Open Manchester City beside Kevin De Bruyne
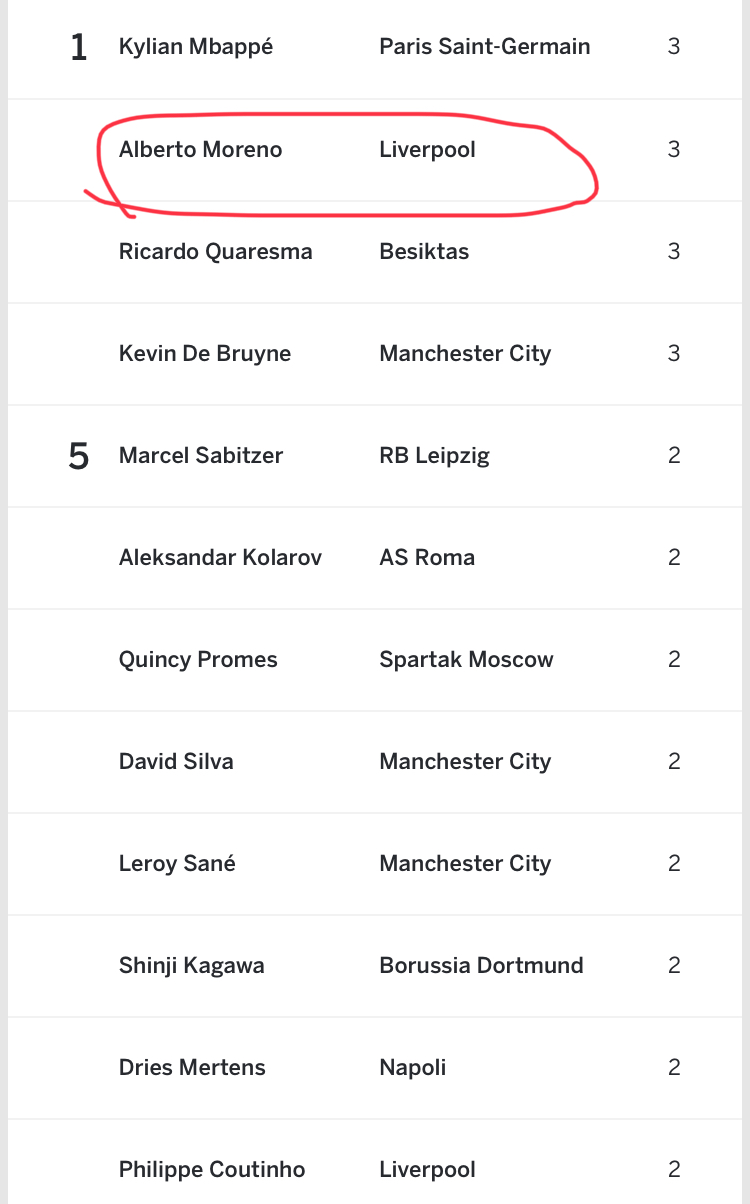This screenshot has height=1204, width=750. (465, 354)
